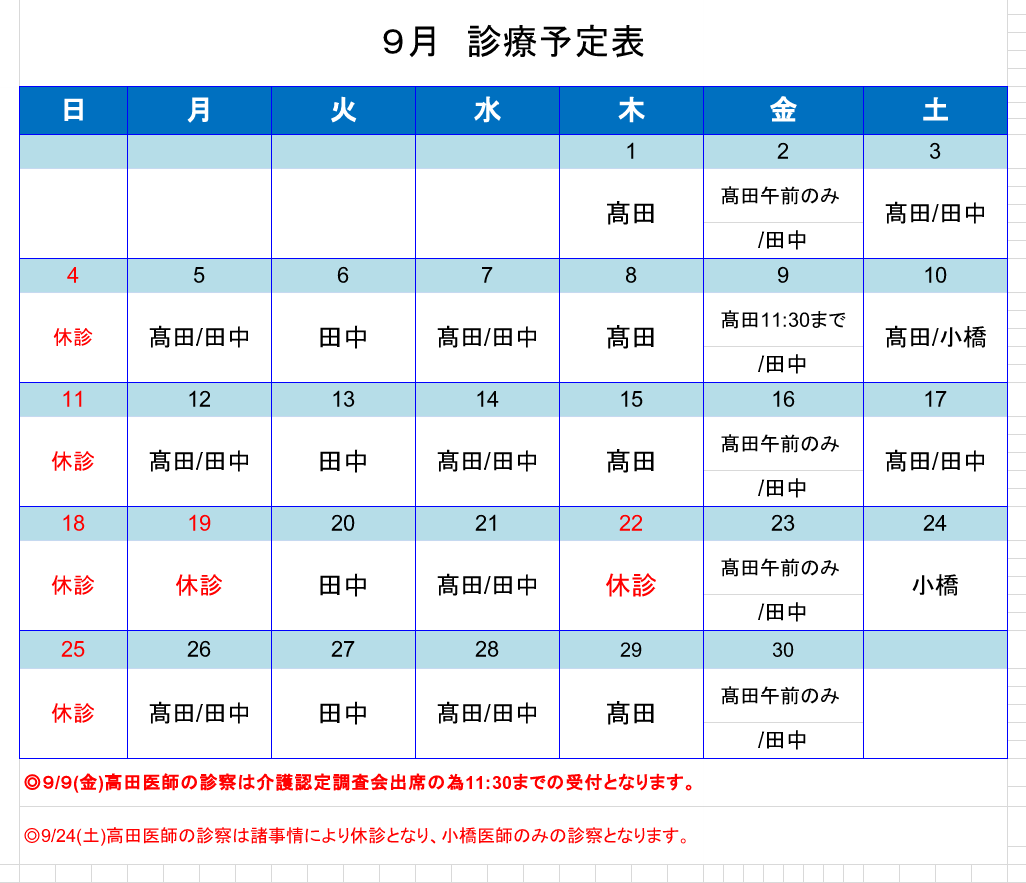Select the 水 column header

(x=487, y=111)
